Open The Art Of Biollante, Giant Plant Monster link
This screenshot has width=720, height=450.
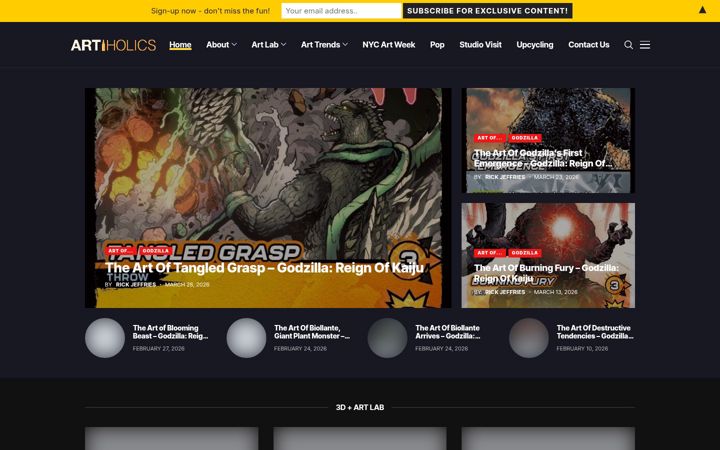[x=312, y=332]
